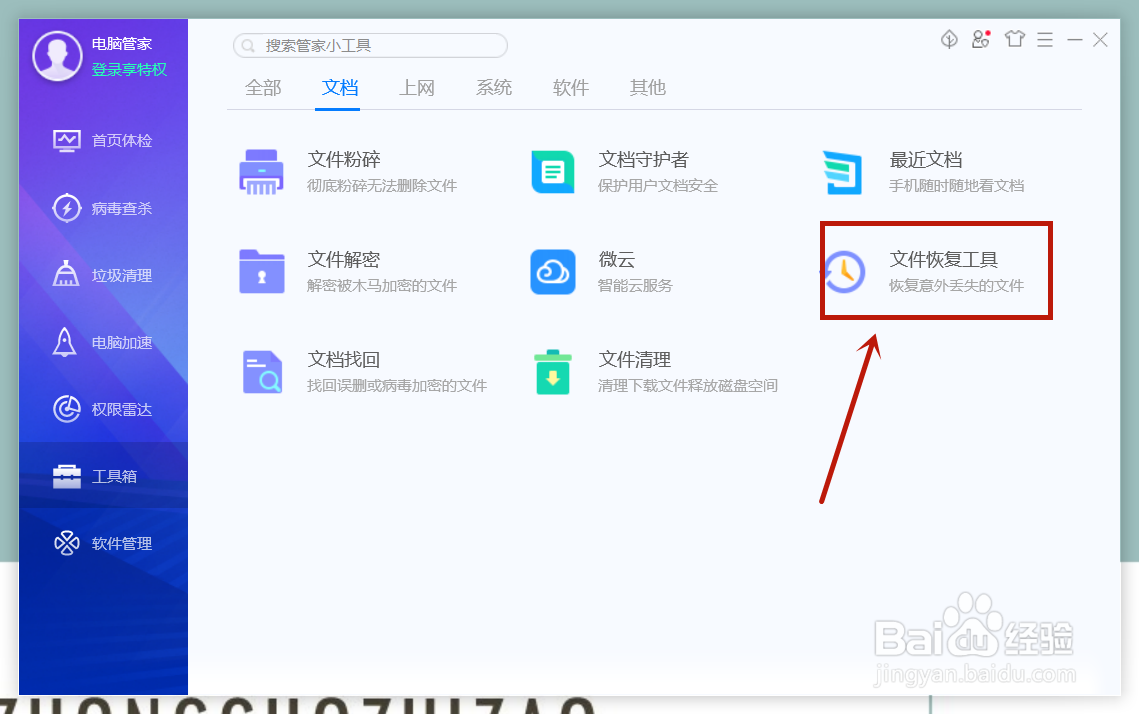Select 首页体检 in the sidebar
1139x714 pixels.
coord(103,140)
